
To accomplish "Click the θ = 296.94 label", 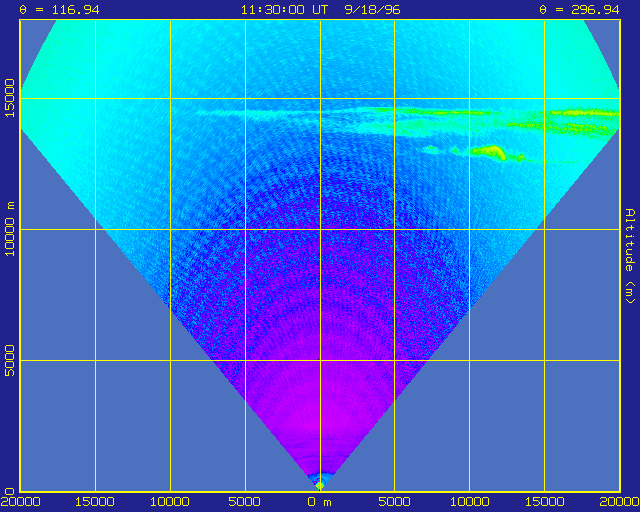I will point(579,10).
